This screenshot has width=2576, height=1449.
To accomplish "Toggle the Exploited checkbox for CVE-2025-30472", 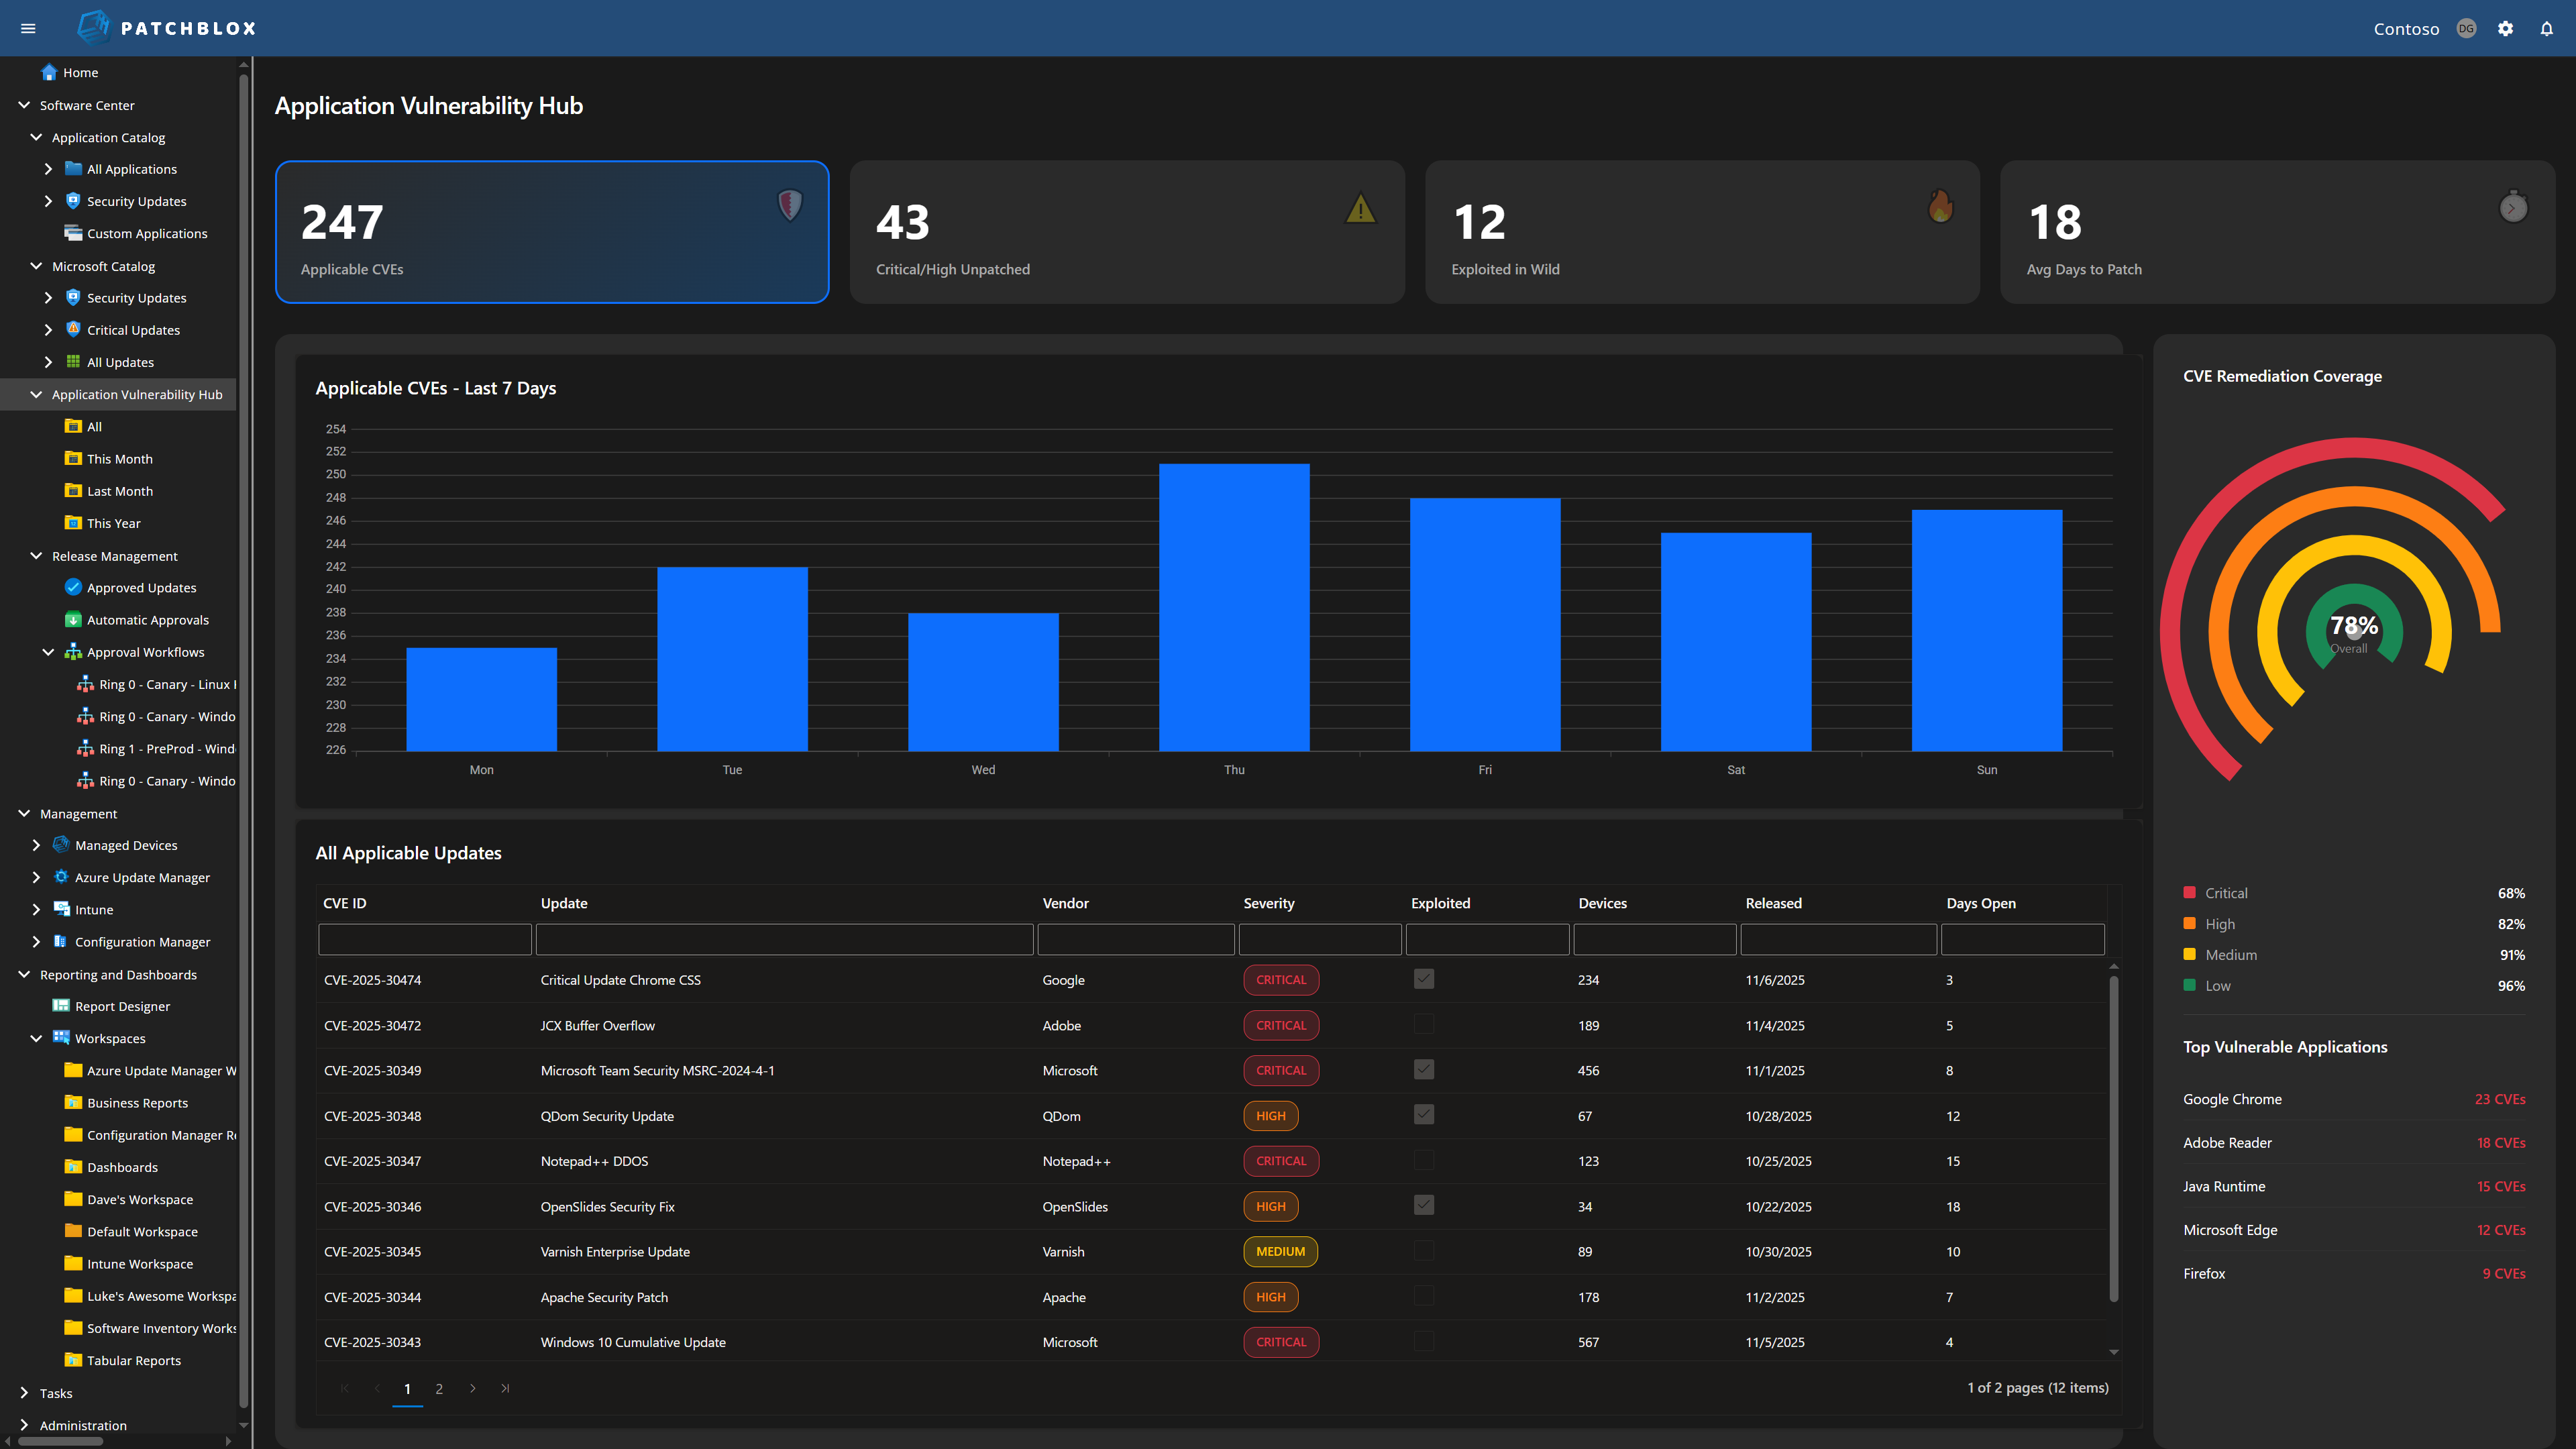I will point(1423,1025).
